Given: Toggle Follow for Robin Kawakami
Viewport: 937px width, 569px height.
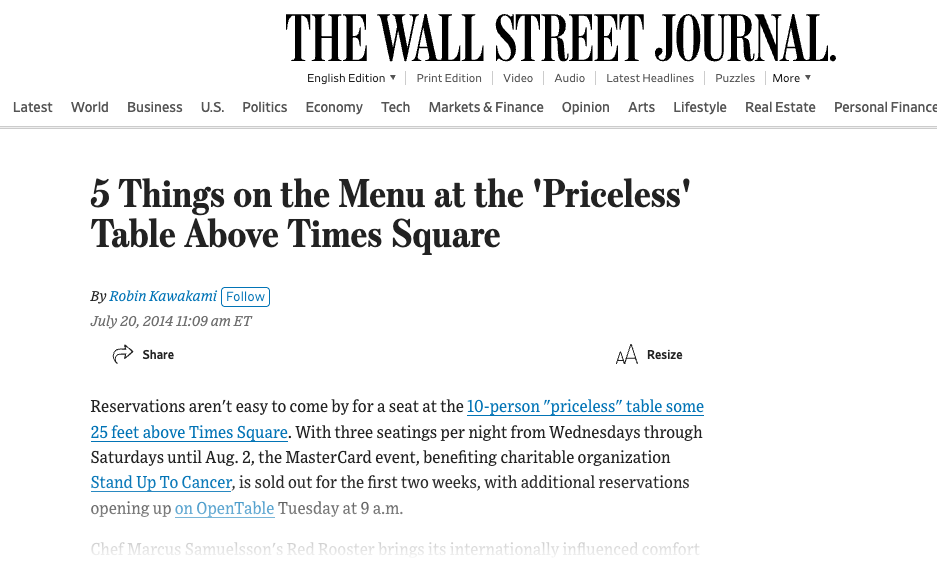Looking at the screenshot, I should (x=245, y=296).
